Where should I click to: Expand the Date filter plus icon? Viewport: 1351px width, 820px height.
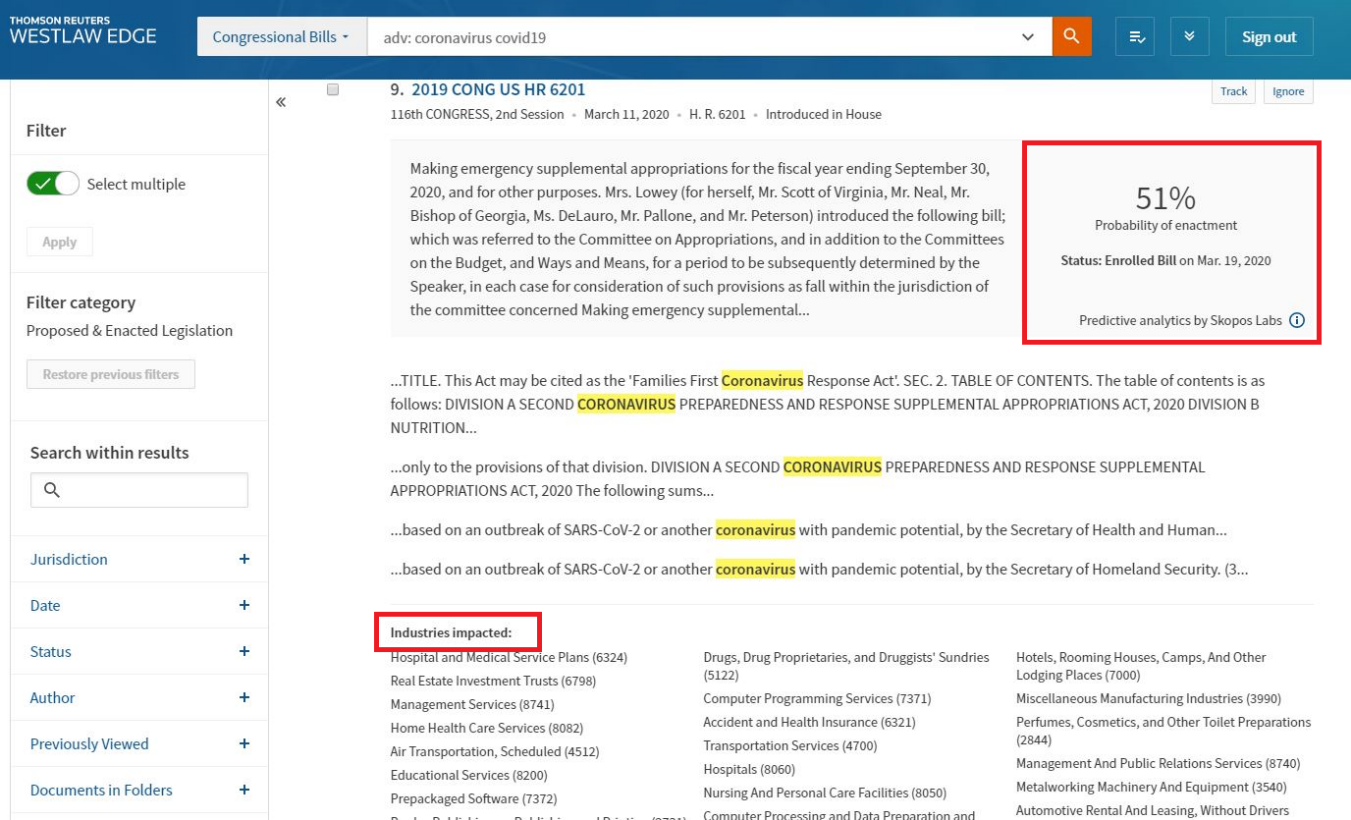tap(244, 605)
